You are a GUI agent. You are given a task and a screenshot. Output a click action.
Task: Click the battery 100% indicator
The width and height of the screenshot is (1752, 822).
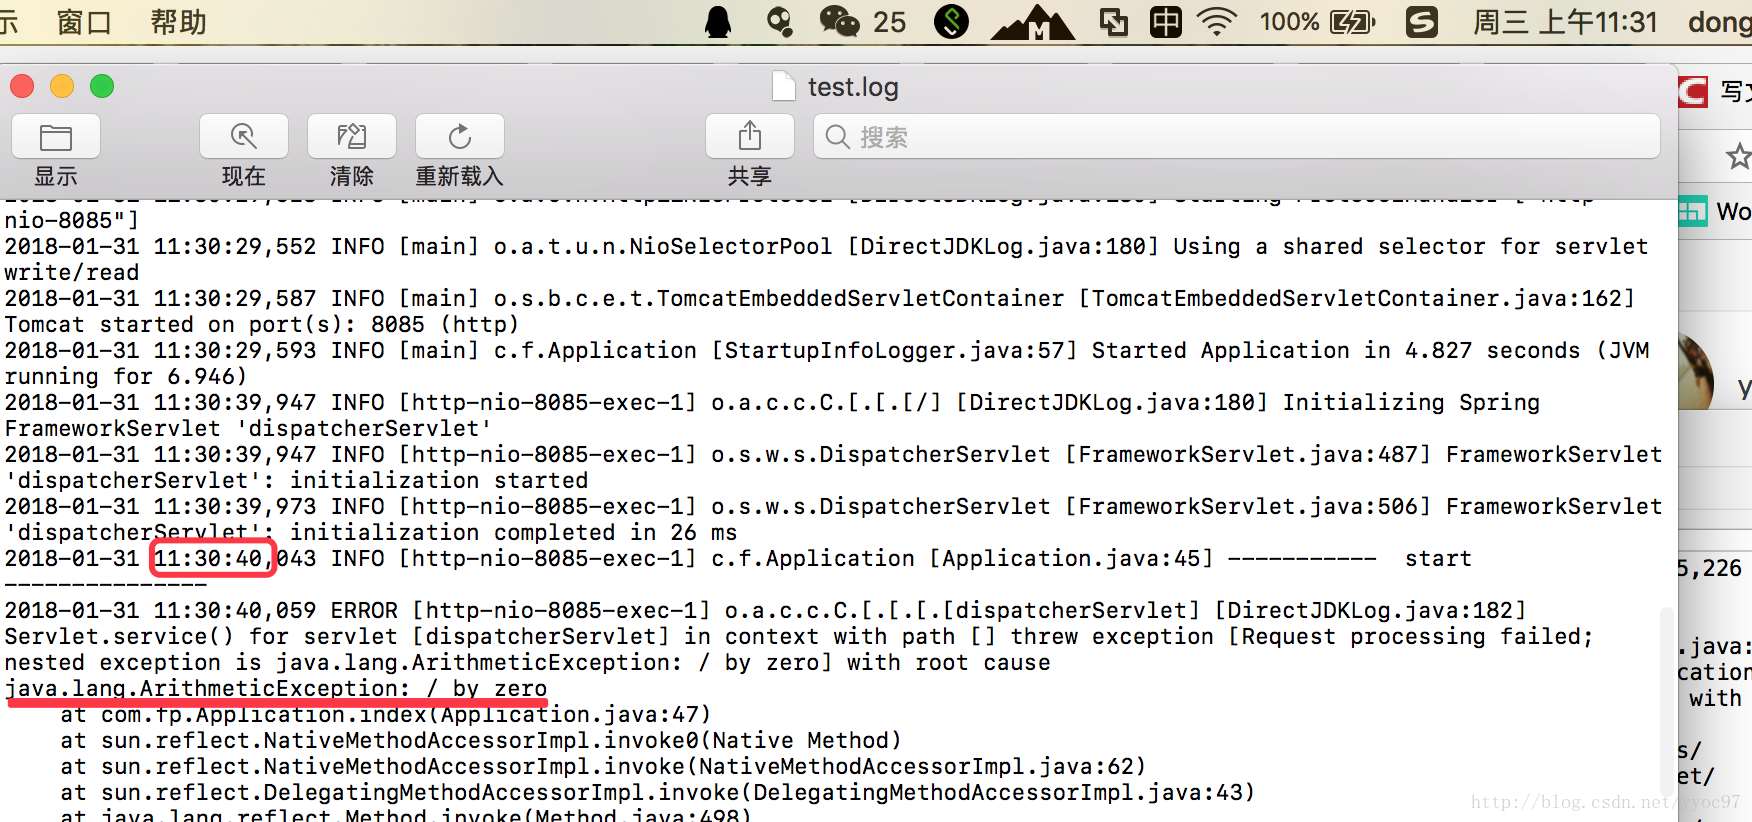(x=1318, y=22)
